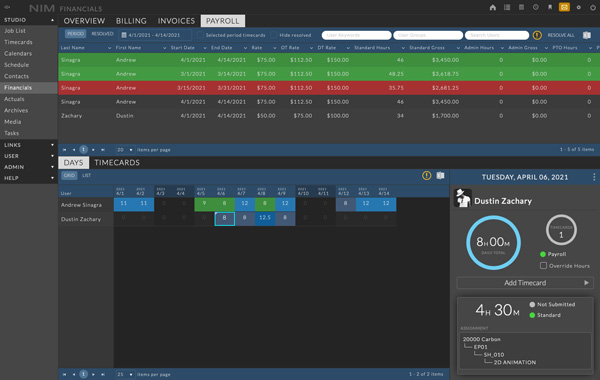Click the Search Users field

[x=497, y=35]
